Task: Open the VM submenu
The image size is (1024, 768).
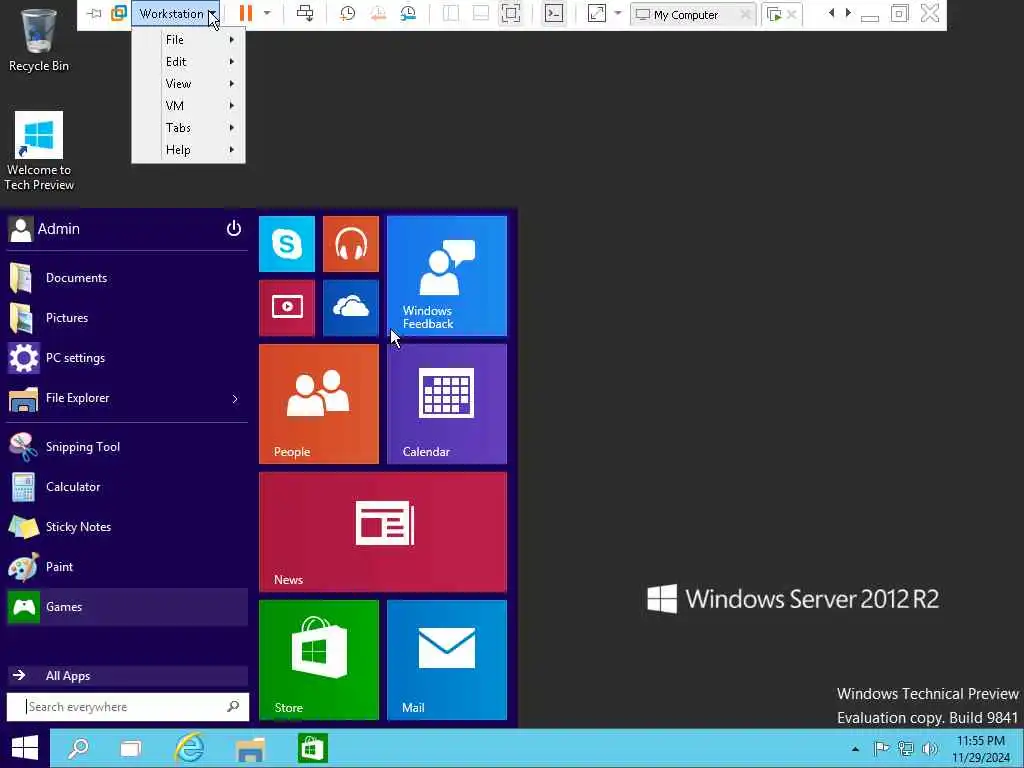Action: pos(188,106)
